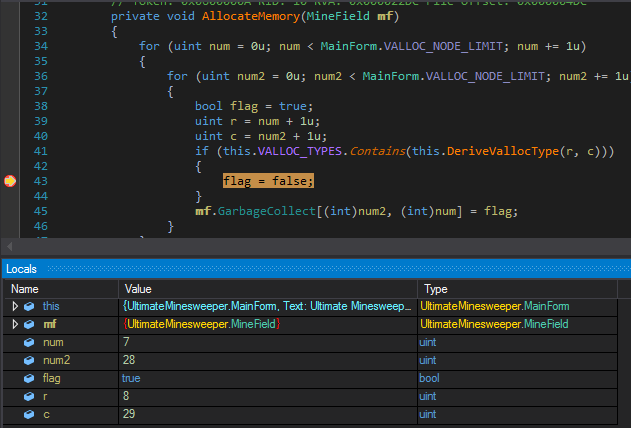The height and width of the screenshot is (428, 631).
Task: Click the variable name 'num2' in Locals
Action: point(56,360)
